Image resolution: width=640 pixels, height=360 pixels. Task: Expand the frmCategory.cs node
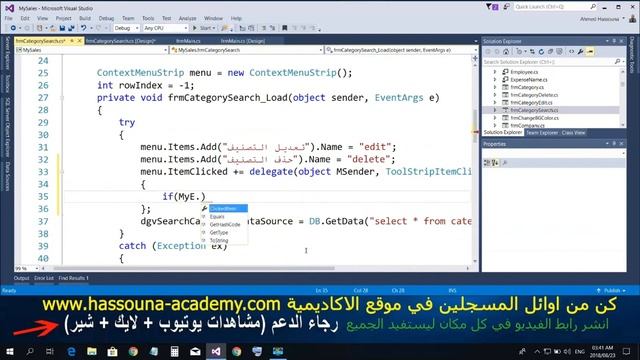(x=495, y=87)
